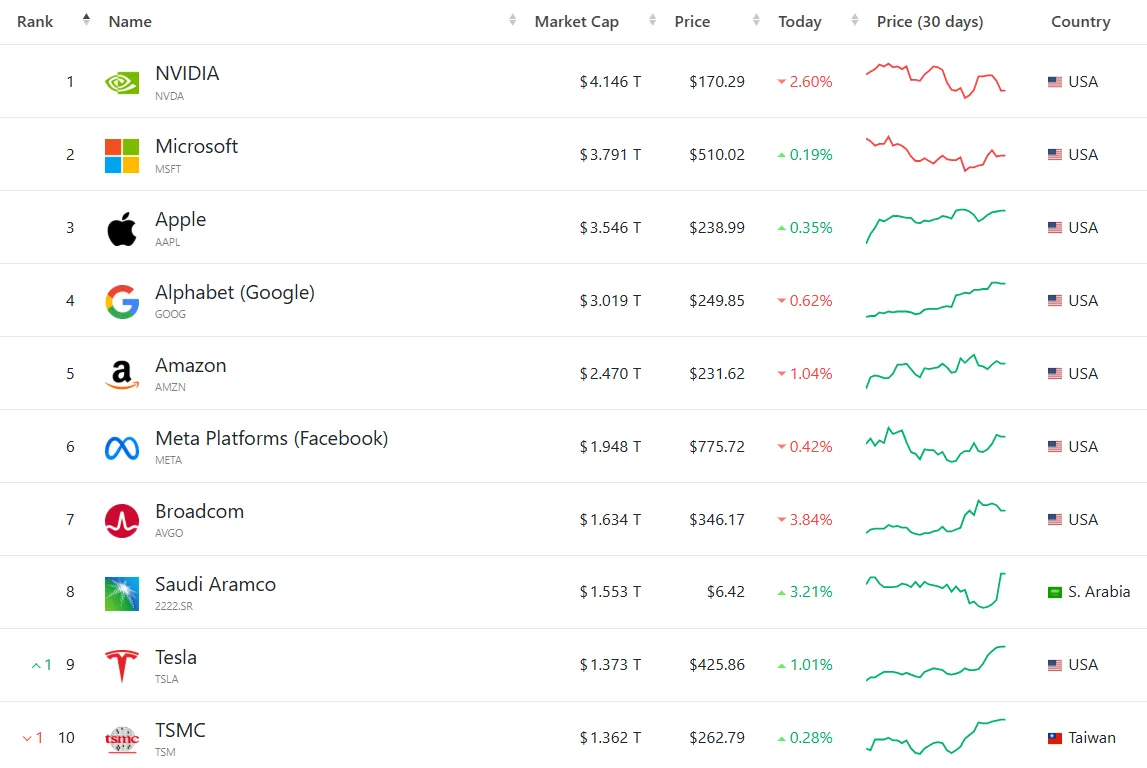Viewport: 1147px width, 768px height.
Task: Click the Price column header
Action: pos(692,22)
